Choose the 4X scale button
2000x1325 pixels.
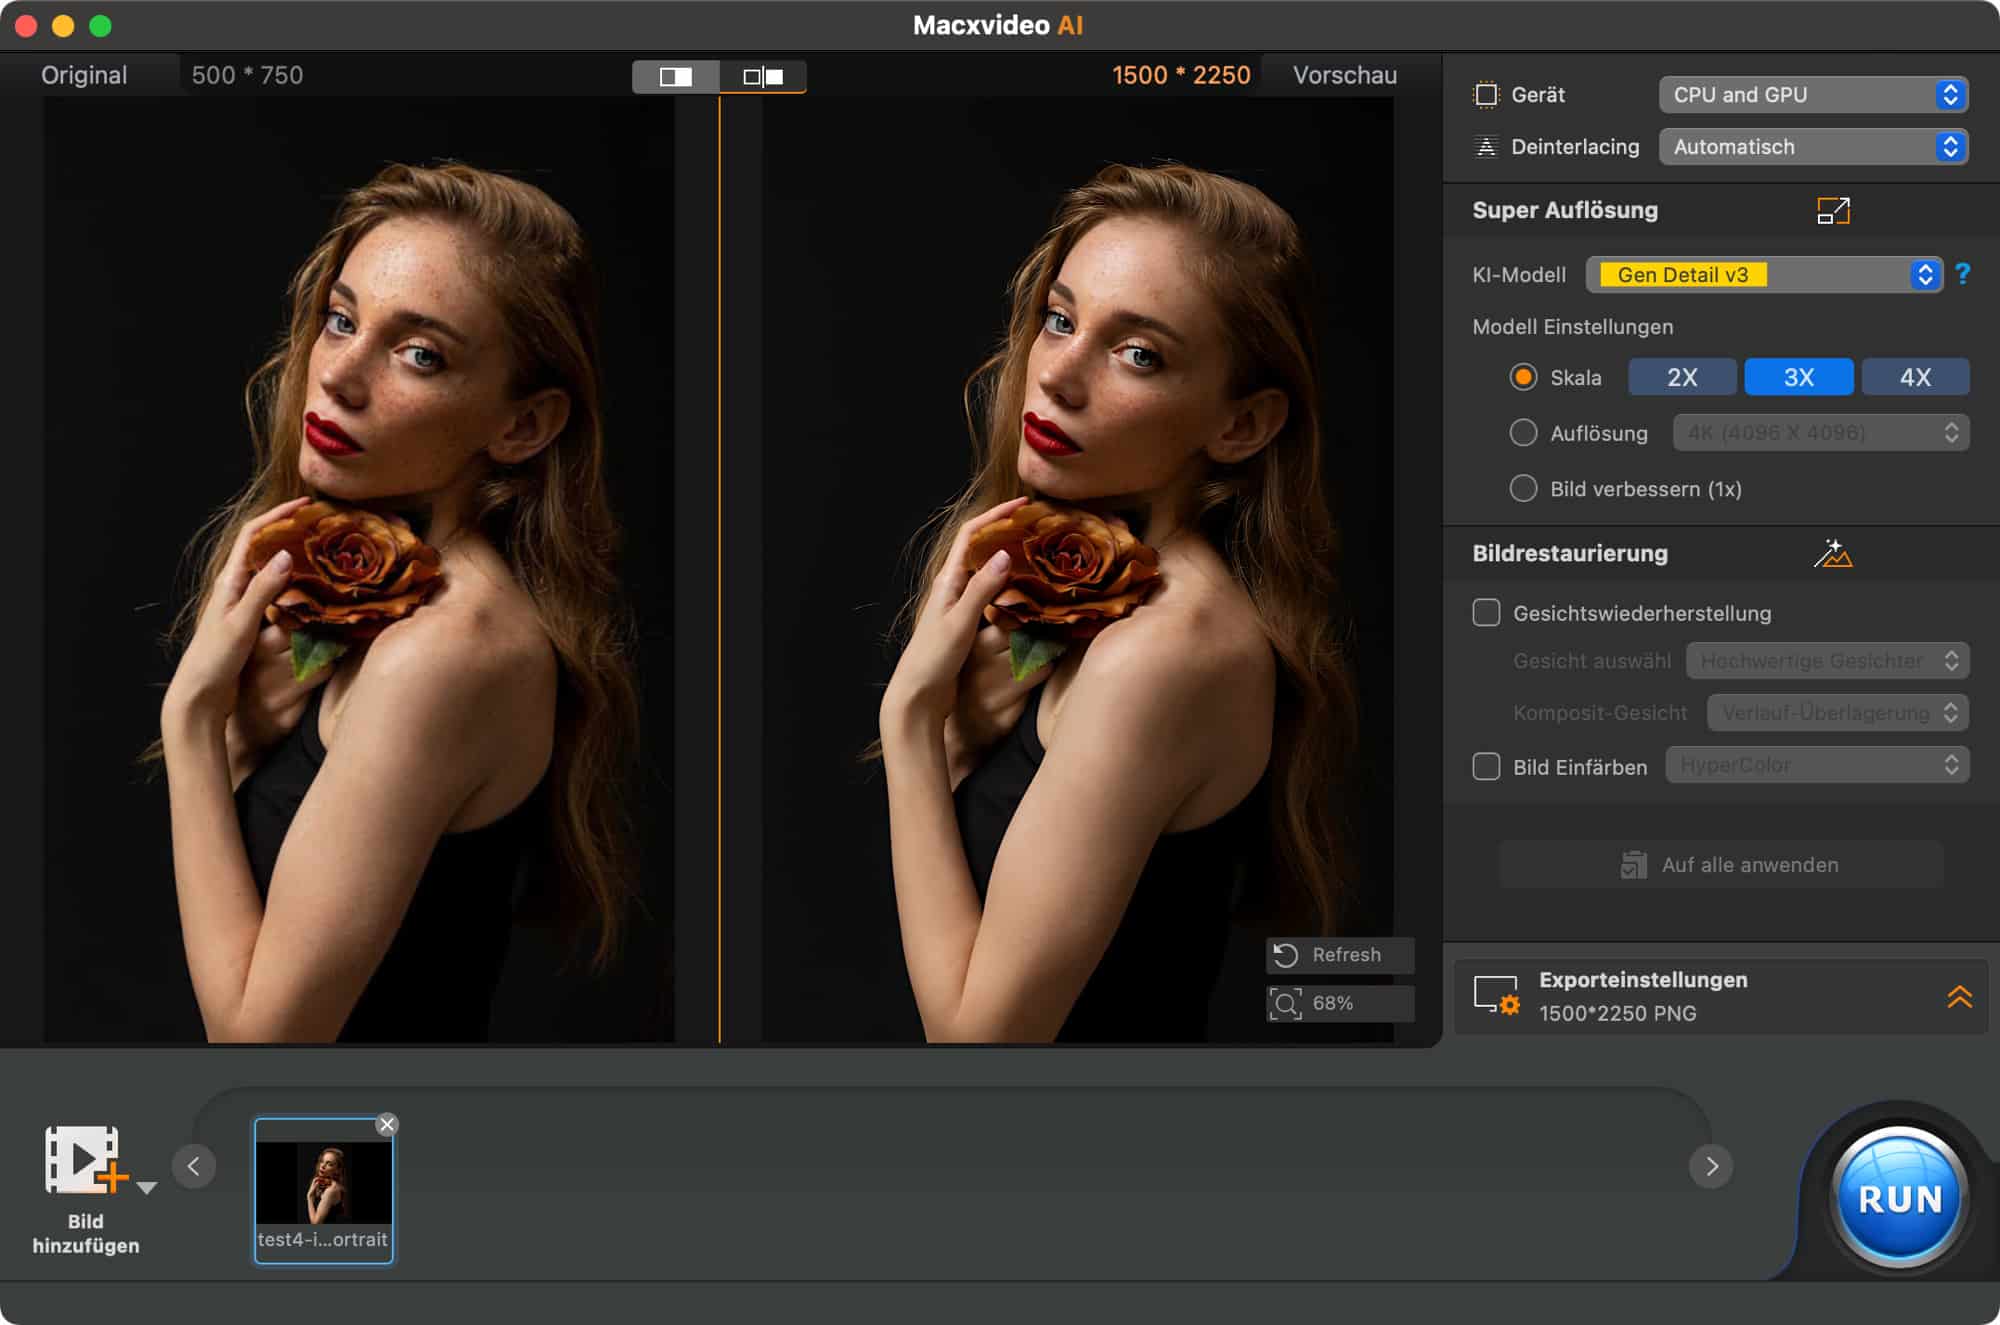pyautogui.click(x=1915, y=378)
